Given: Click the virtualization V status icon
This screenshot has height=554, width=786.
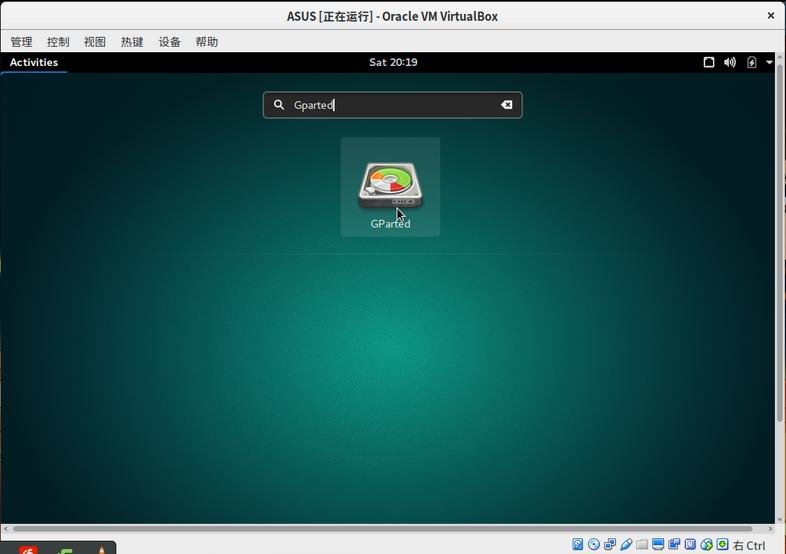Looking at the screenshot, I should pyautogui.click(x=690, y=544).
